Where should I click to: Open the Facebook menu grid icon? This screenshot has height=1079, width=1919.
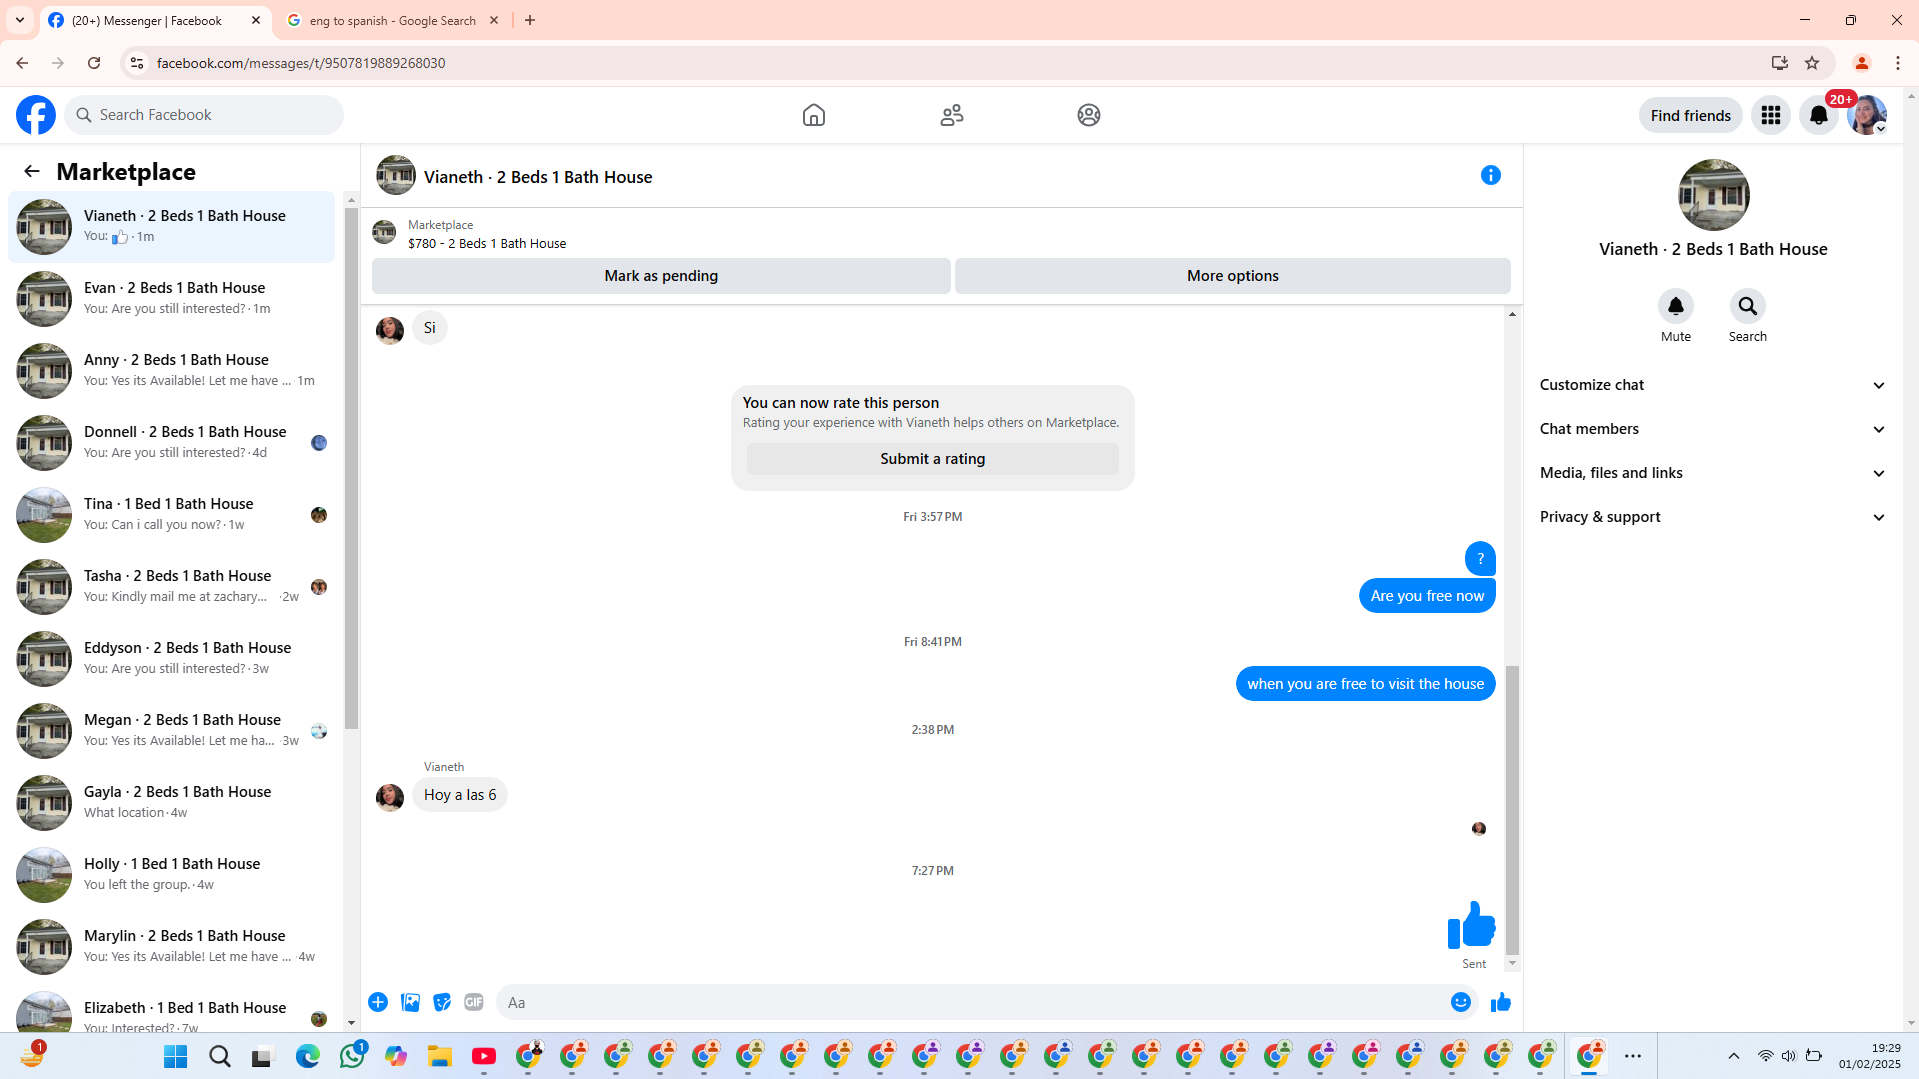click(x=1771, y=115)
